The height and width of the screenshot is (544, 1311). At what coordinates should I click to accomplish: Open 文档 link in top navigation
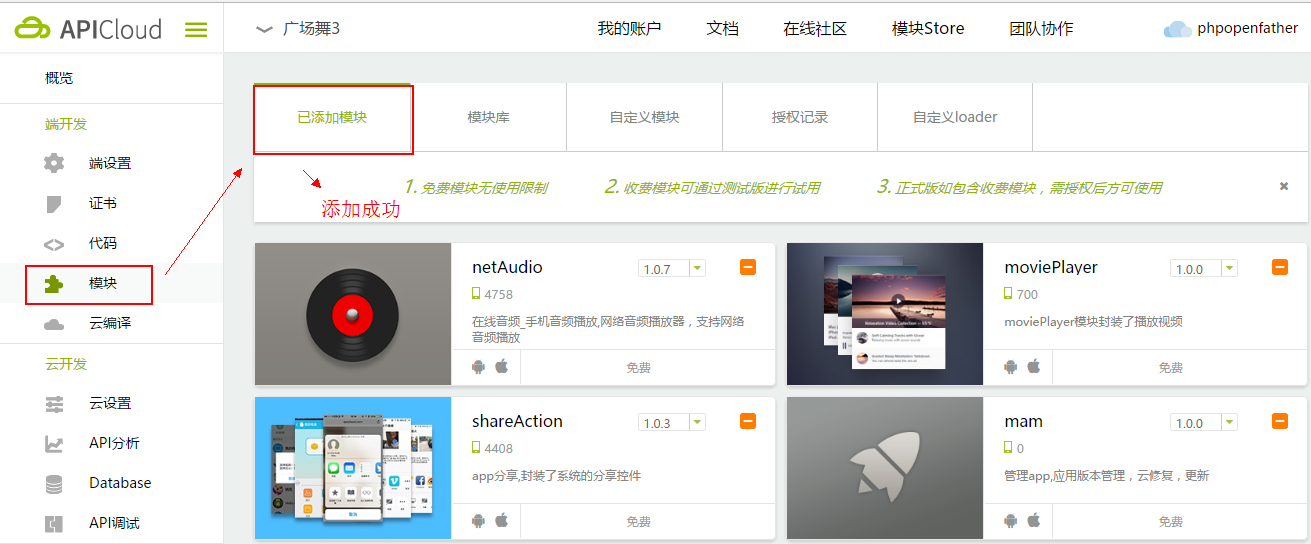coord(722,29)
